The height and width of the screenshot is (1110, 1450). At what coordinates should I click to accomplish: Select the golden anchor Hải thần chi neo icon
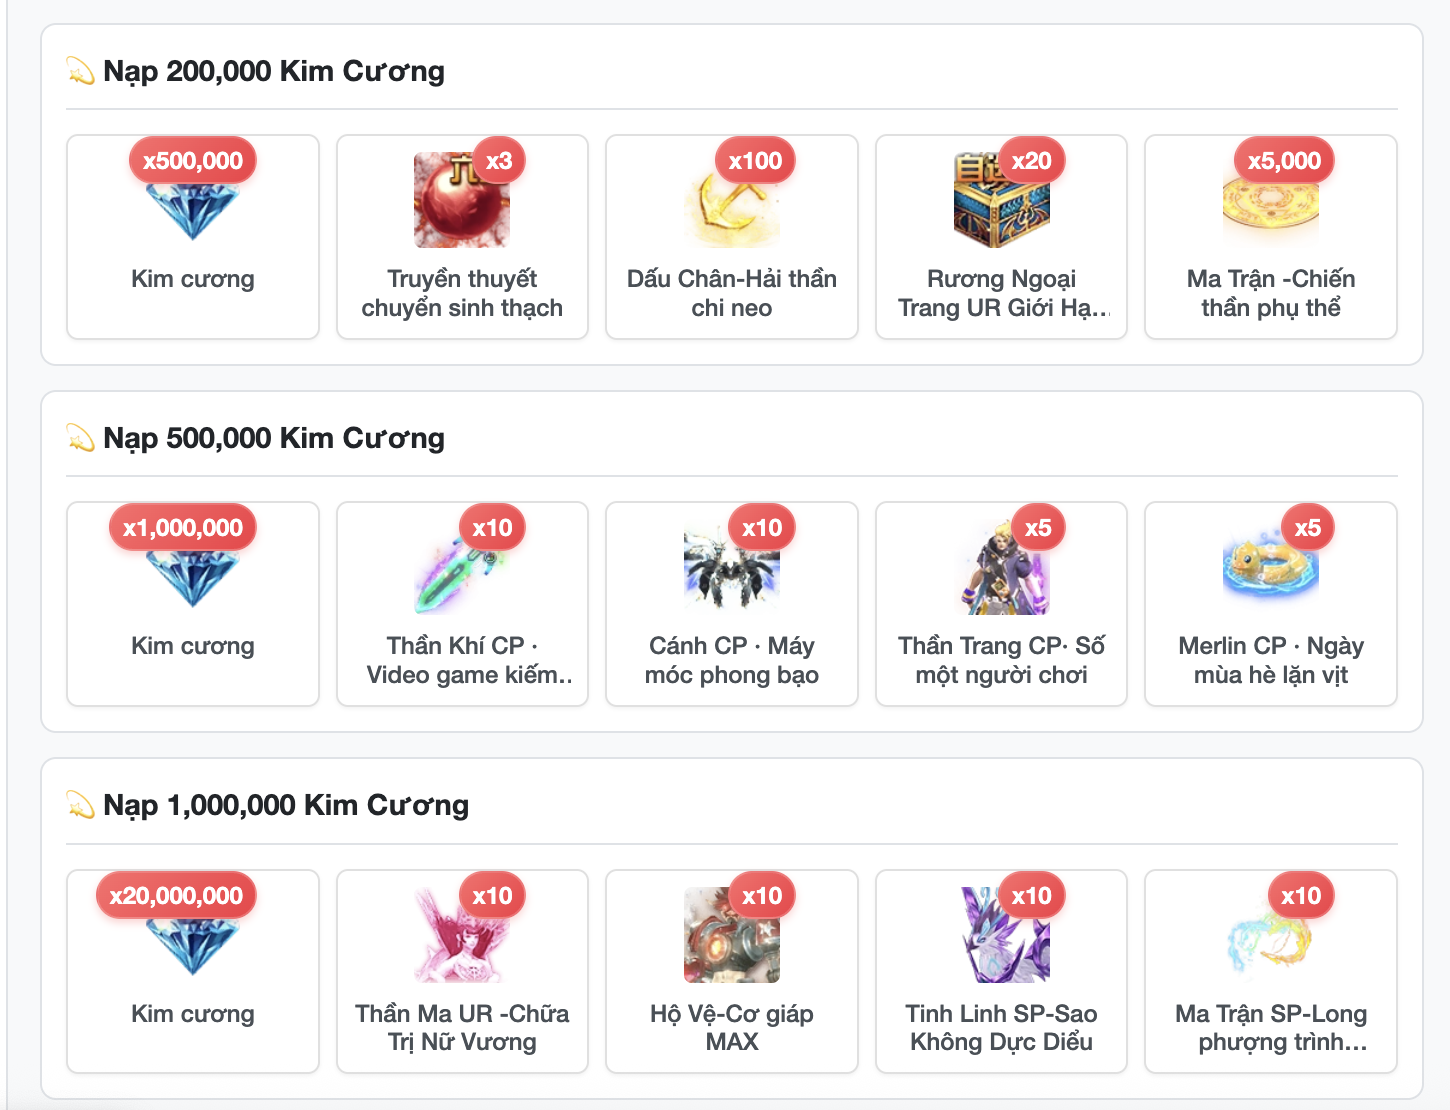pos(732,200)
